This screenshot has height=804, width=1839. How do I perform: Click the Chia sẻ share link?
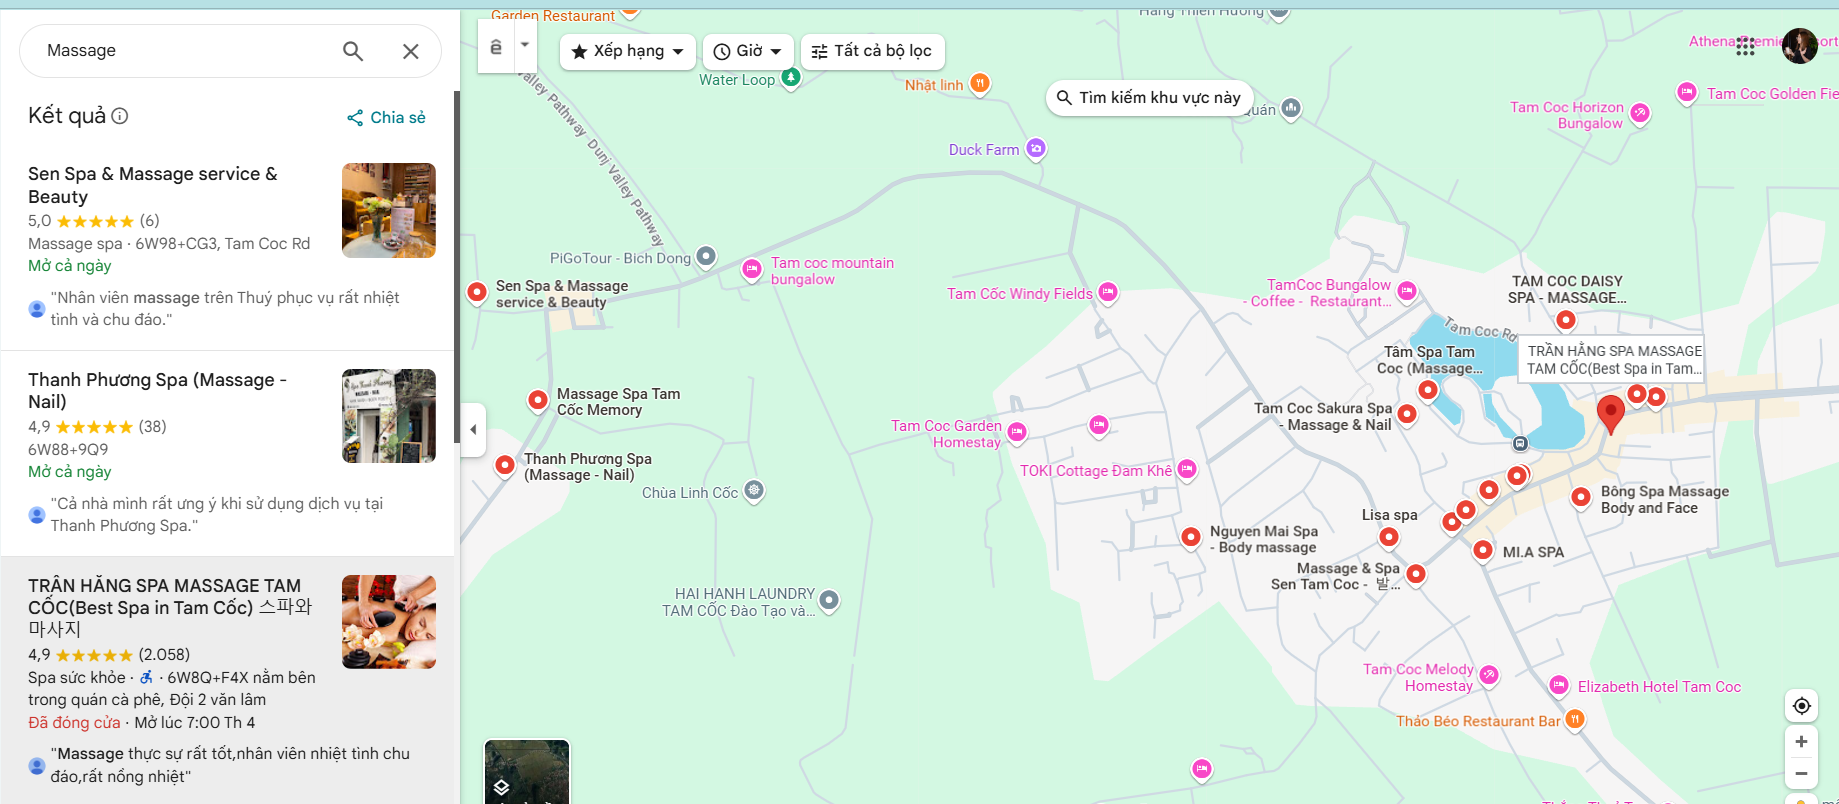coord(386,118)
